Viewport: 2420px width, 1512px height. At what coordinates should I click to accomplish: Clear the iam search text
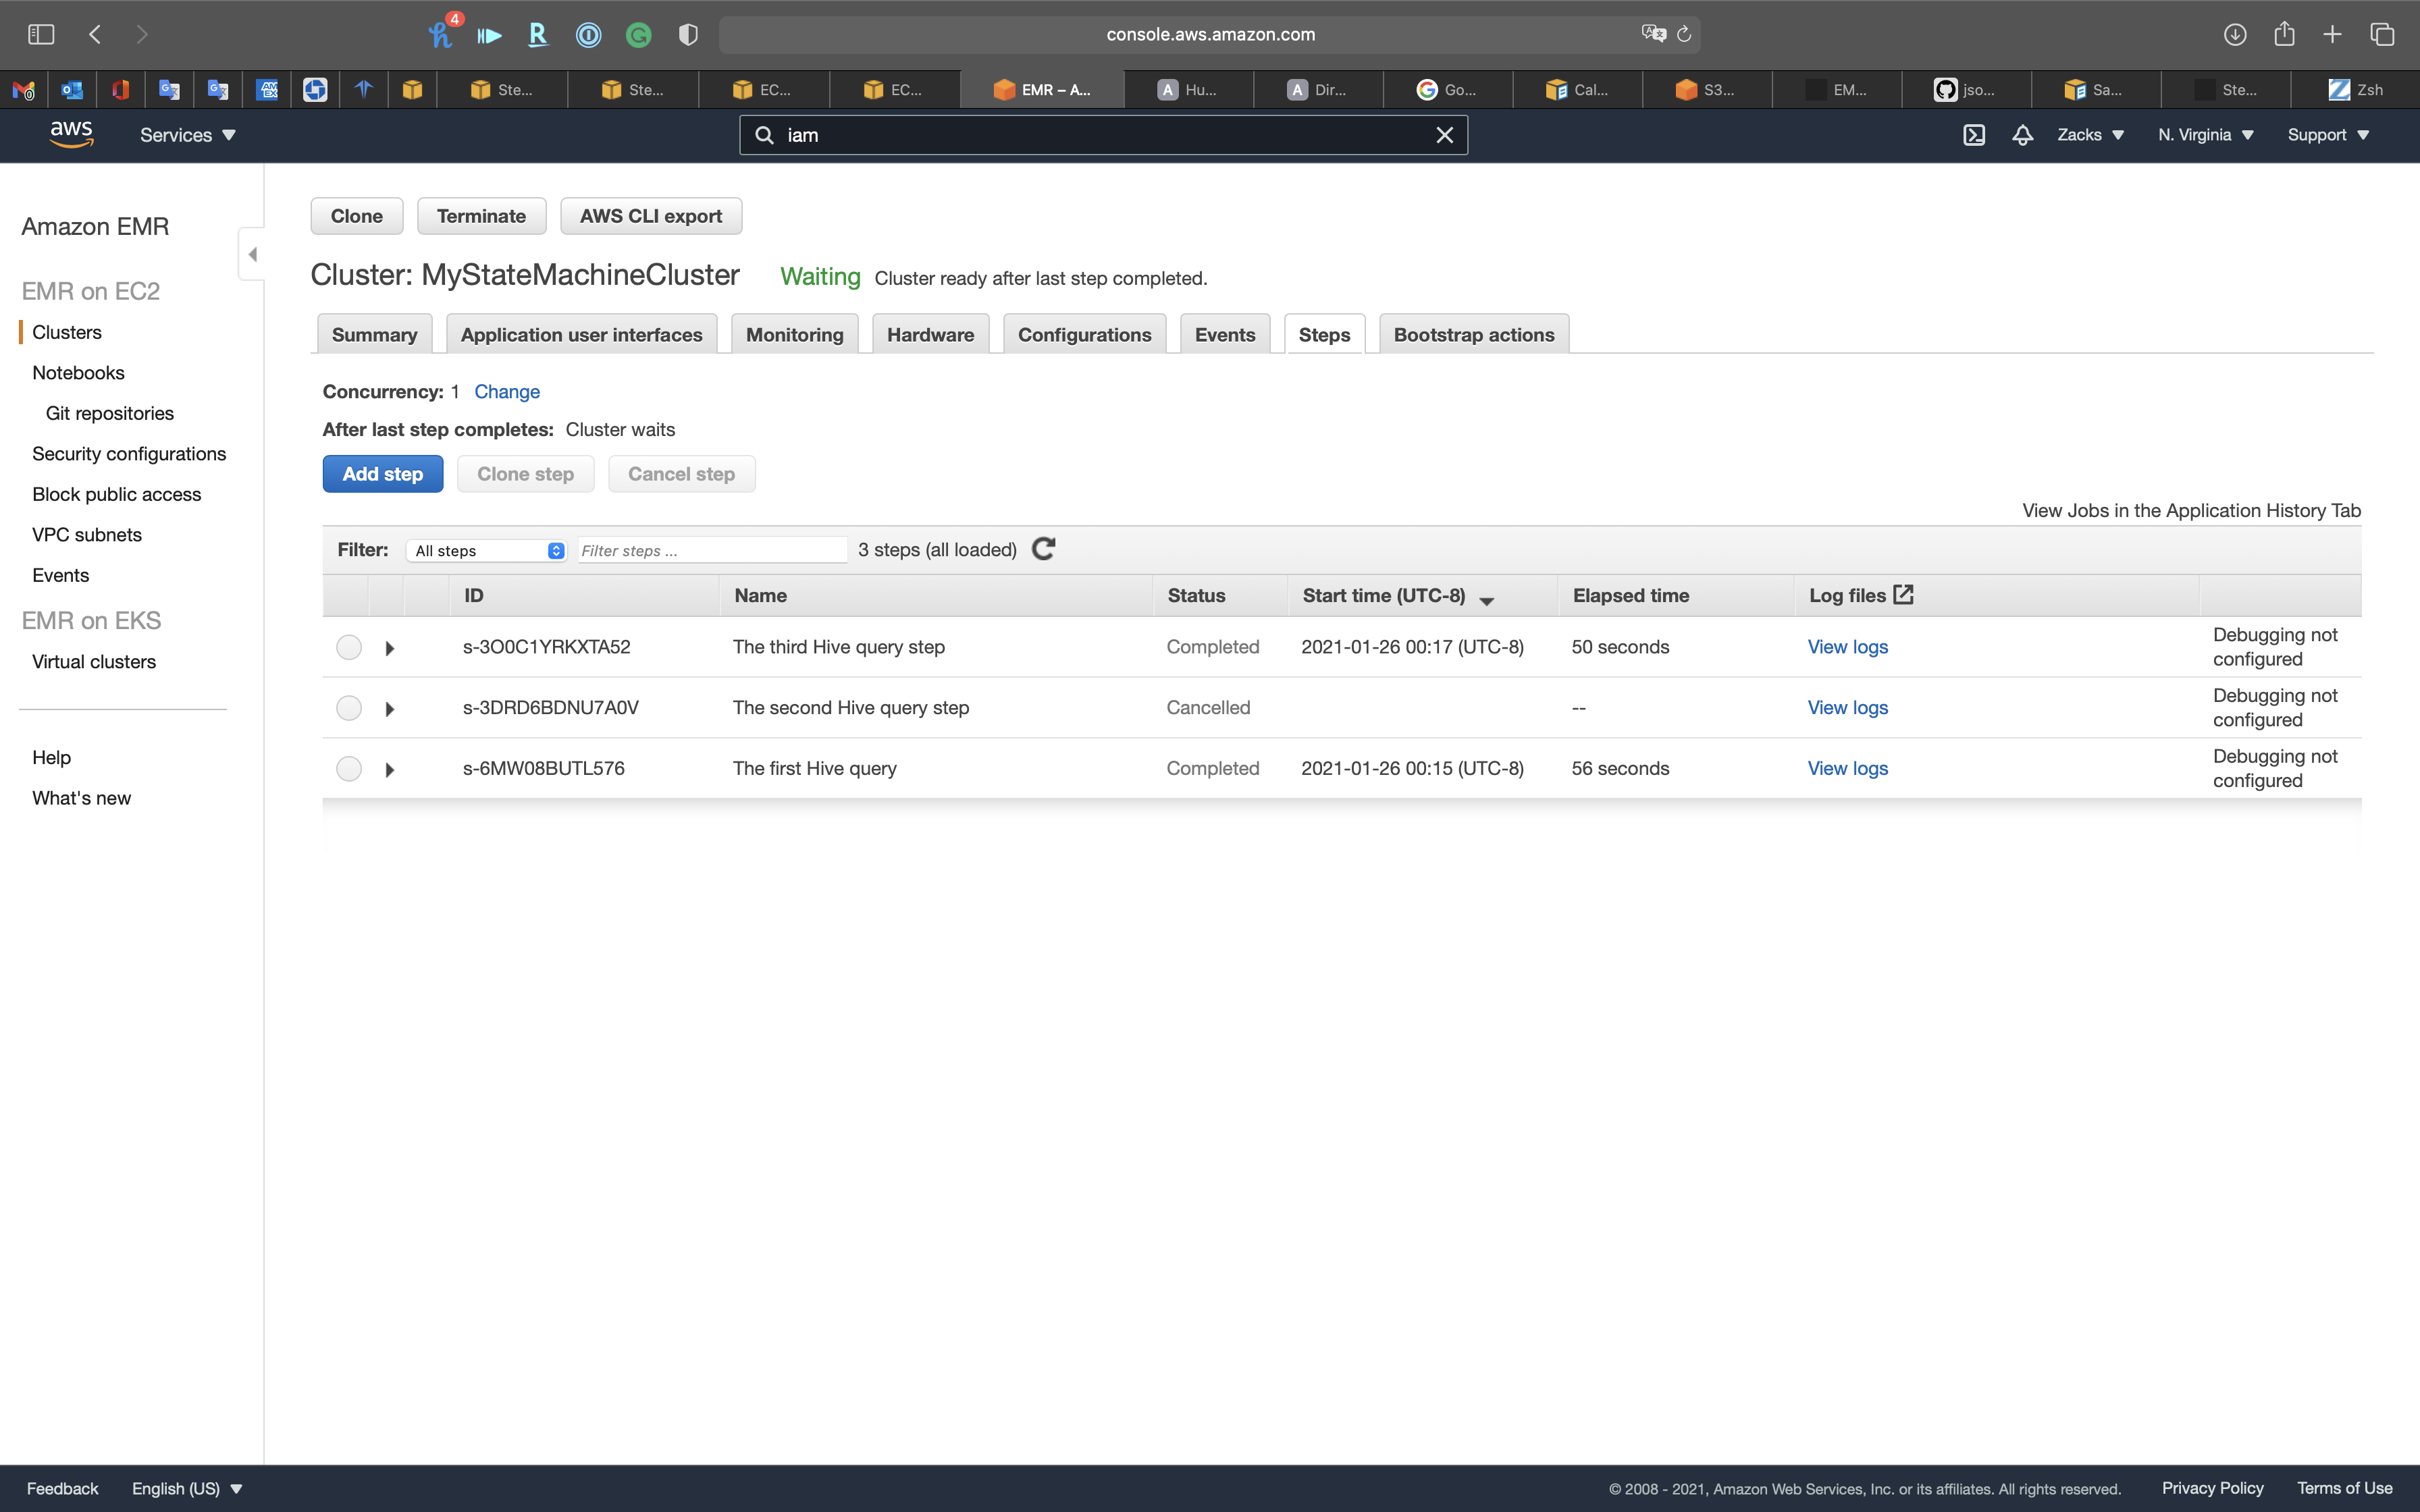(1444, 135)
